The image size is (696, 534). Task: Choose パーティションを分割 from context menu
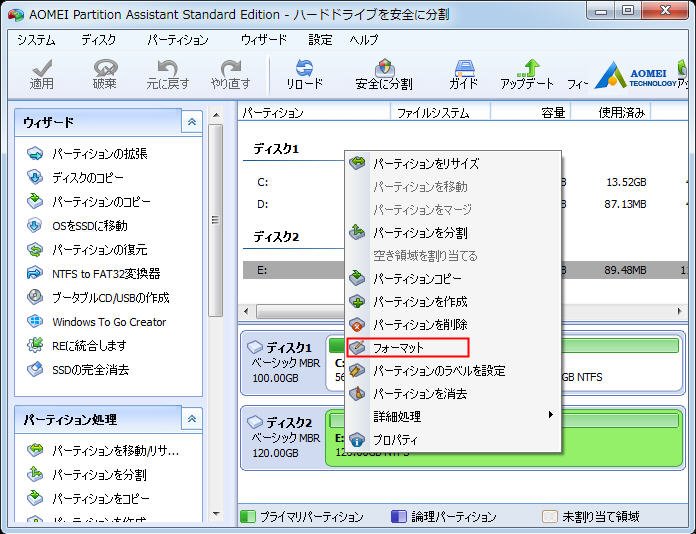click(453, 233)
